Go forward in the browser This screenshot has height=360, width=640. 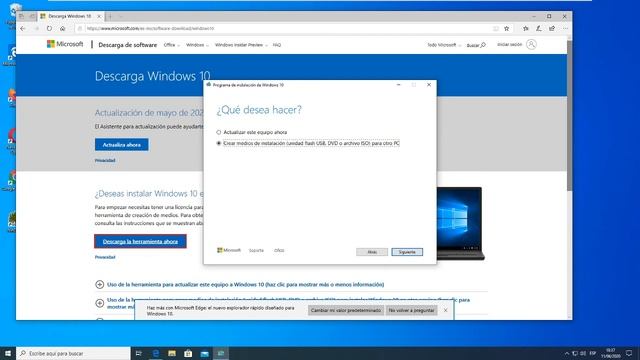(x=36, y=29)
